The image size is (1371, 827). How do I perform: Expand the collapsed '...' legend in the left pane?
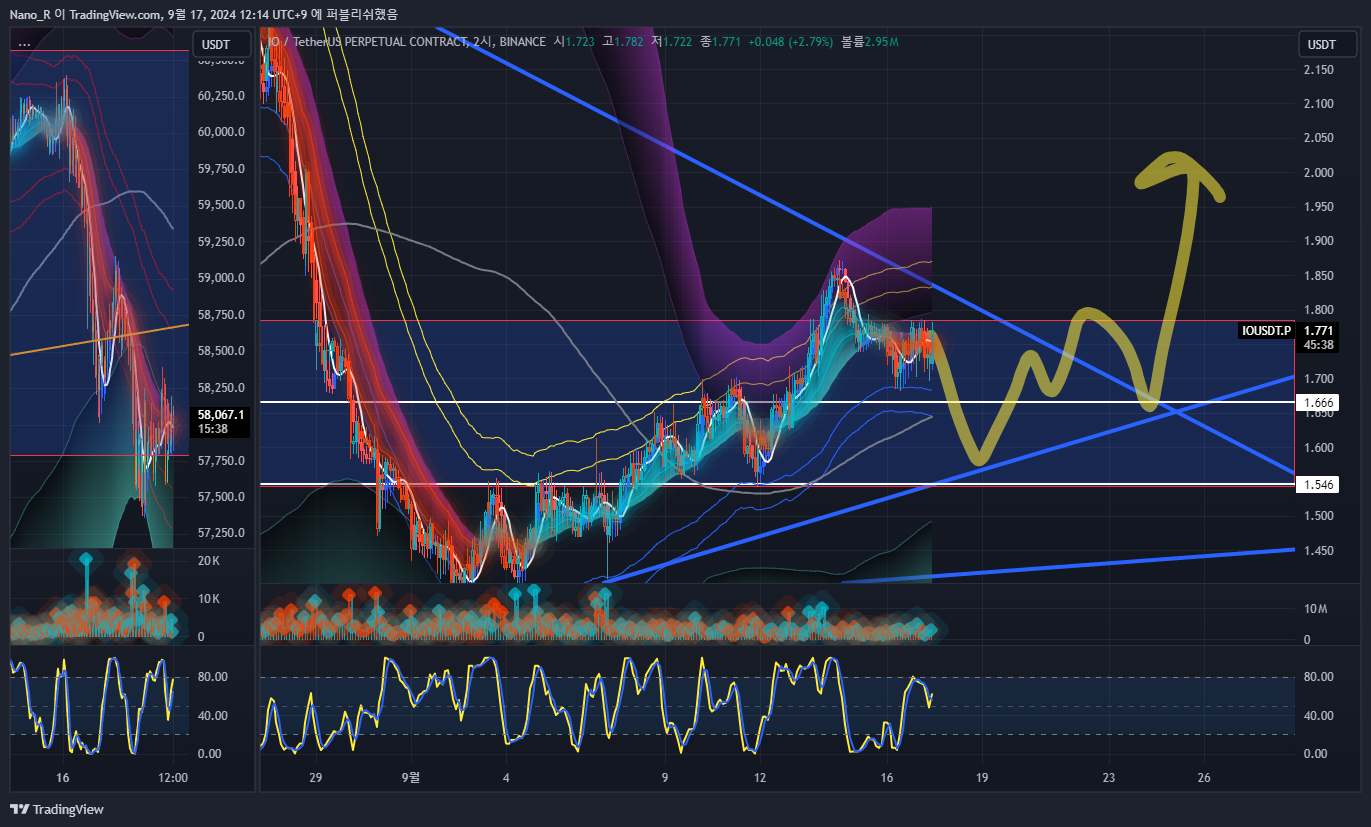[24, 43]
